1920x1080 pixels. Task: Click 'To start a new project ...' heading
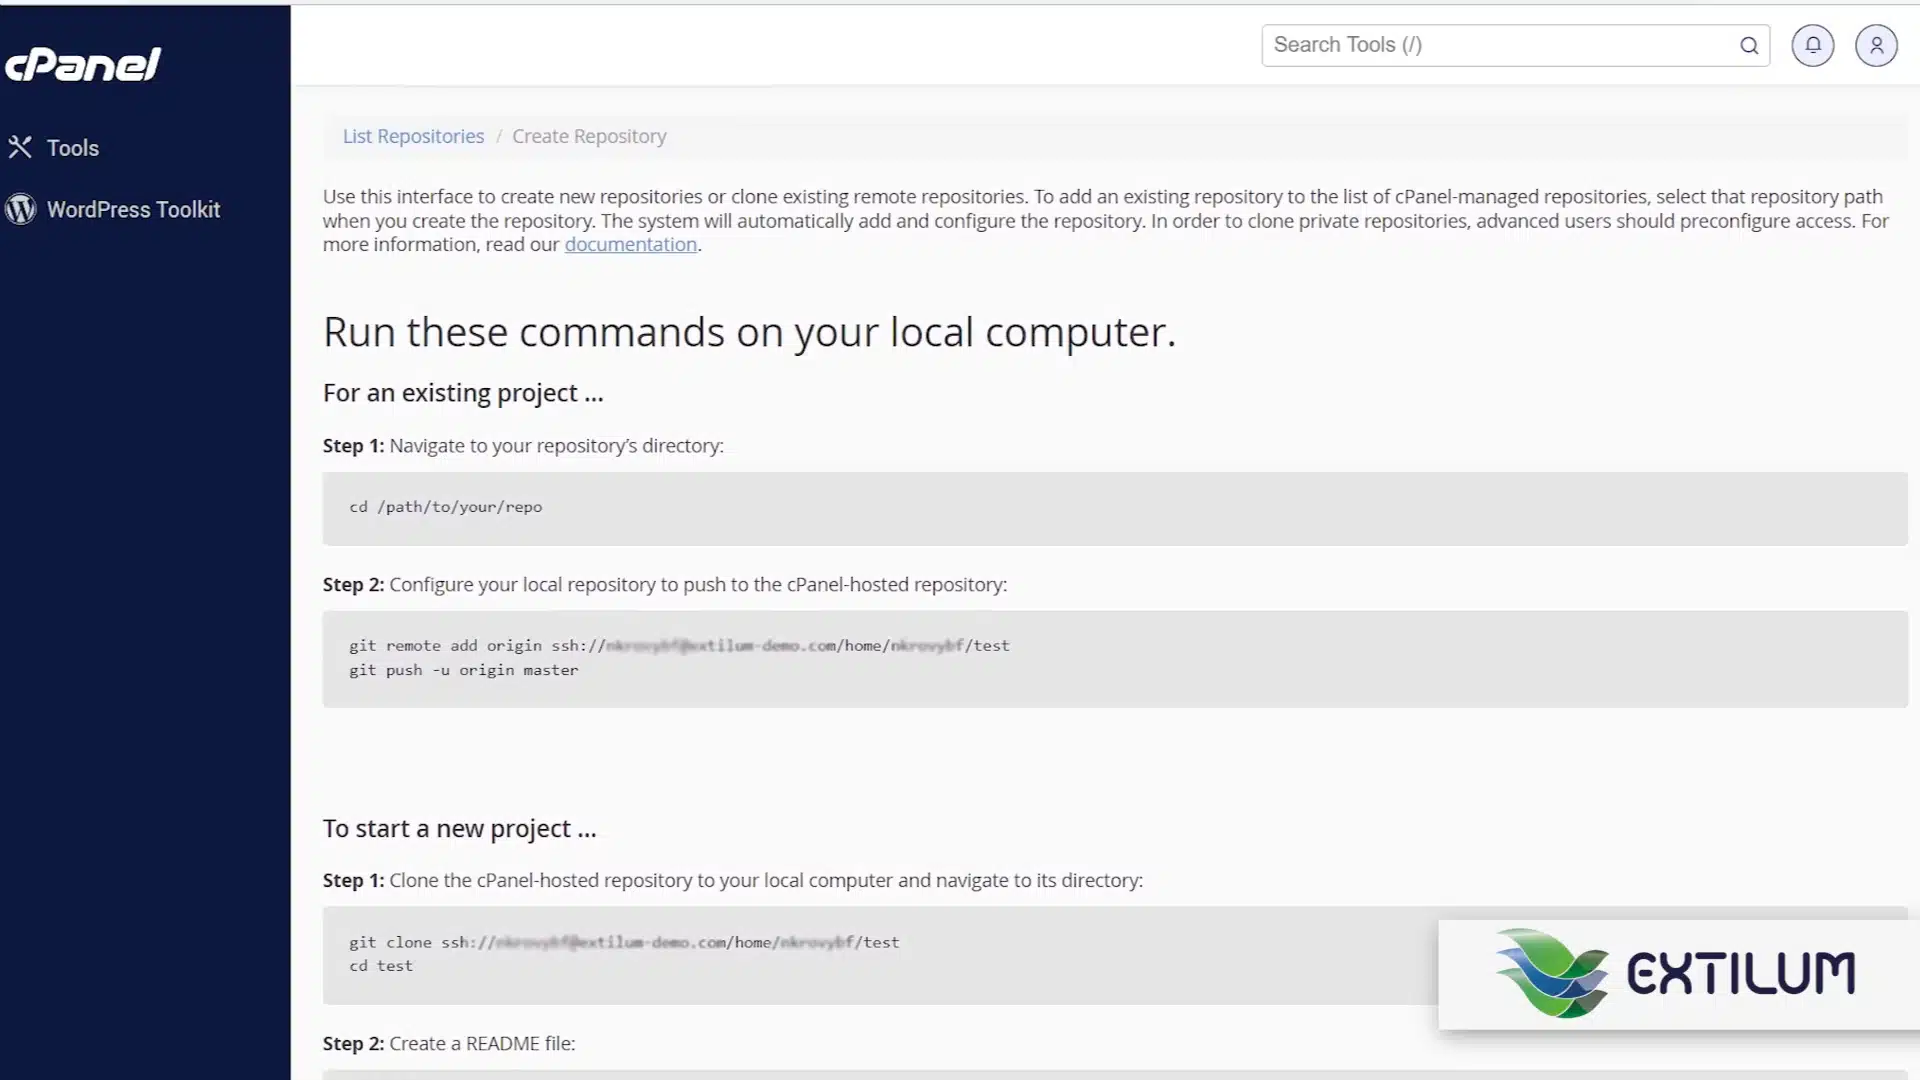[459, 829]
